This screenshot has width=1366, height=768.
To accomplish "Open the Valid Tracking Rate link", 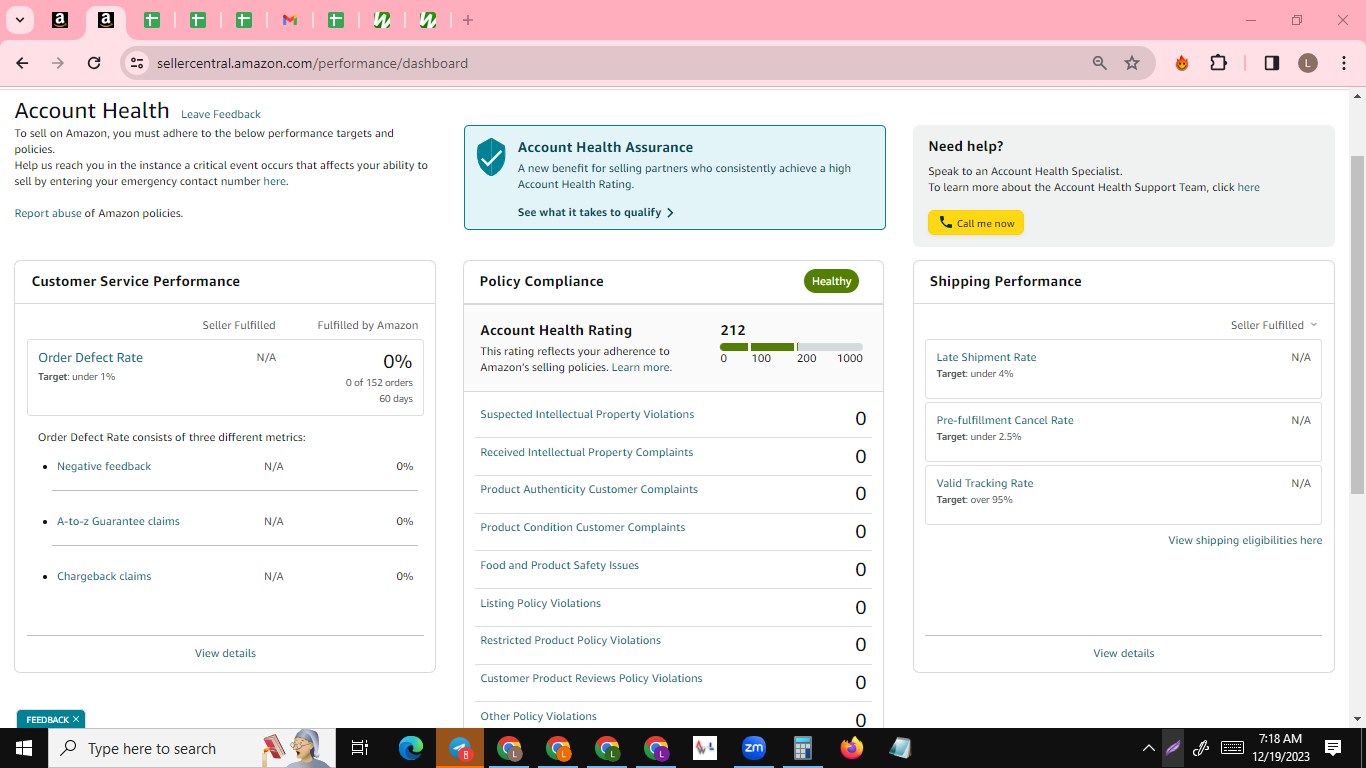I will pos(985,483).
